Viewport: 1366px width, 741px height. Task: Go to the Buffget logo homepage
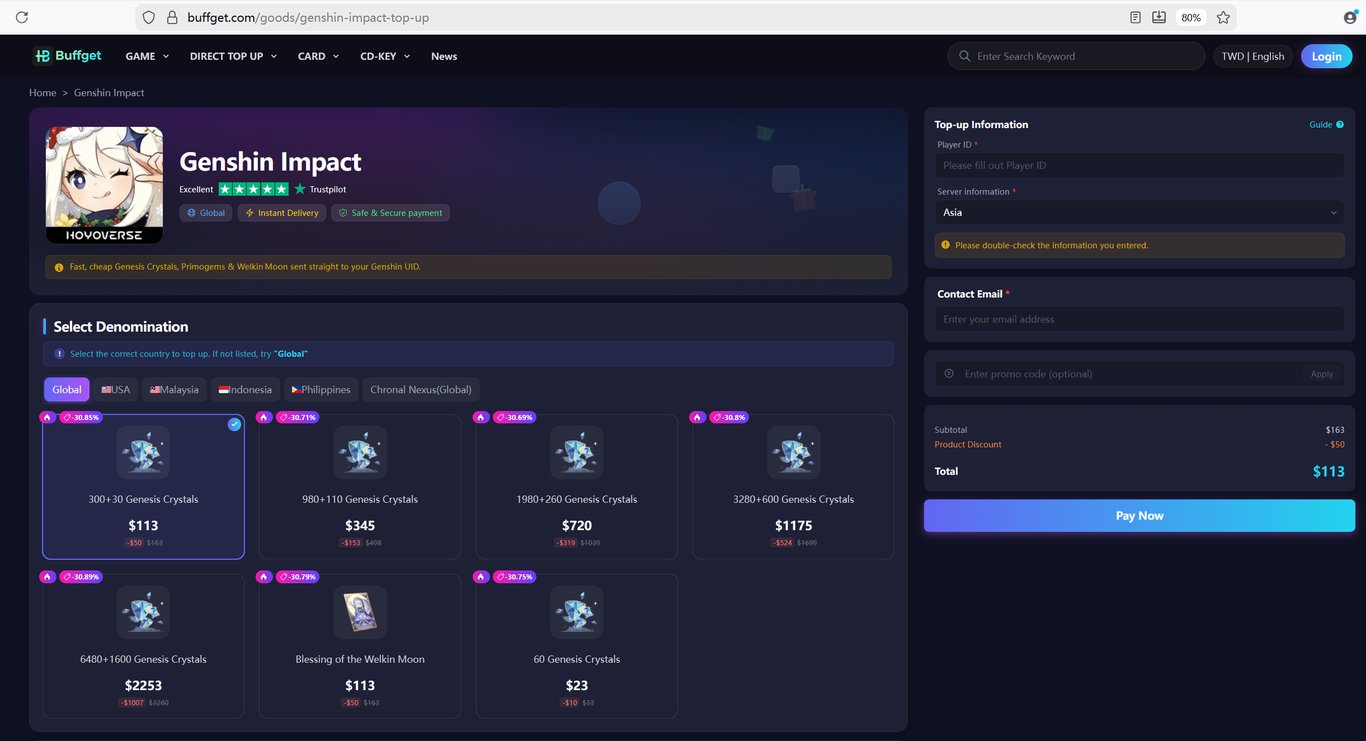coord(68,56)
